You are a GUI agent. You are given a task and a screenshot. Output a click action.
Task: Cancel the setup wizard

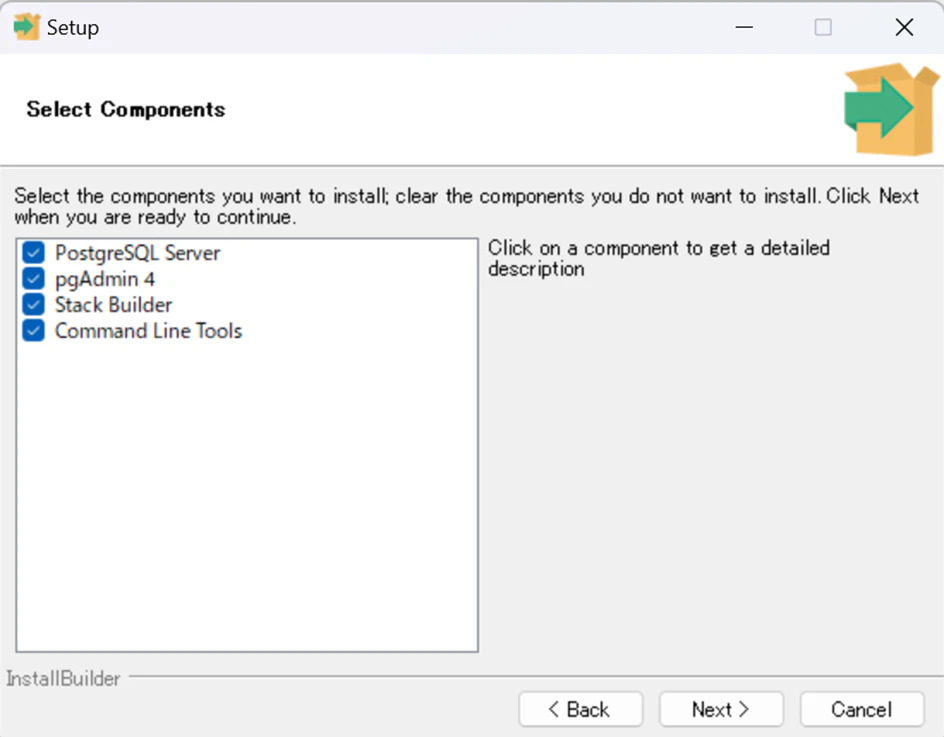(x=862, y=709)
